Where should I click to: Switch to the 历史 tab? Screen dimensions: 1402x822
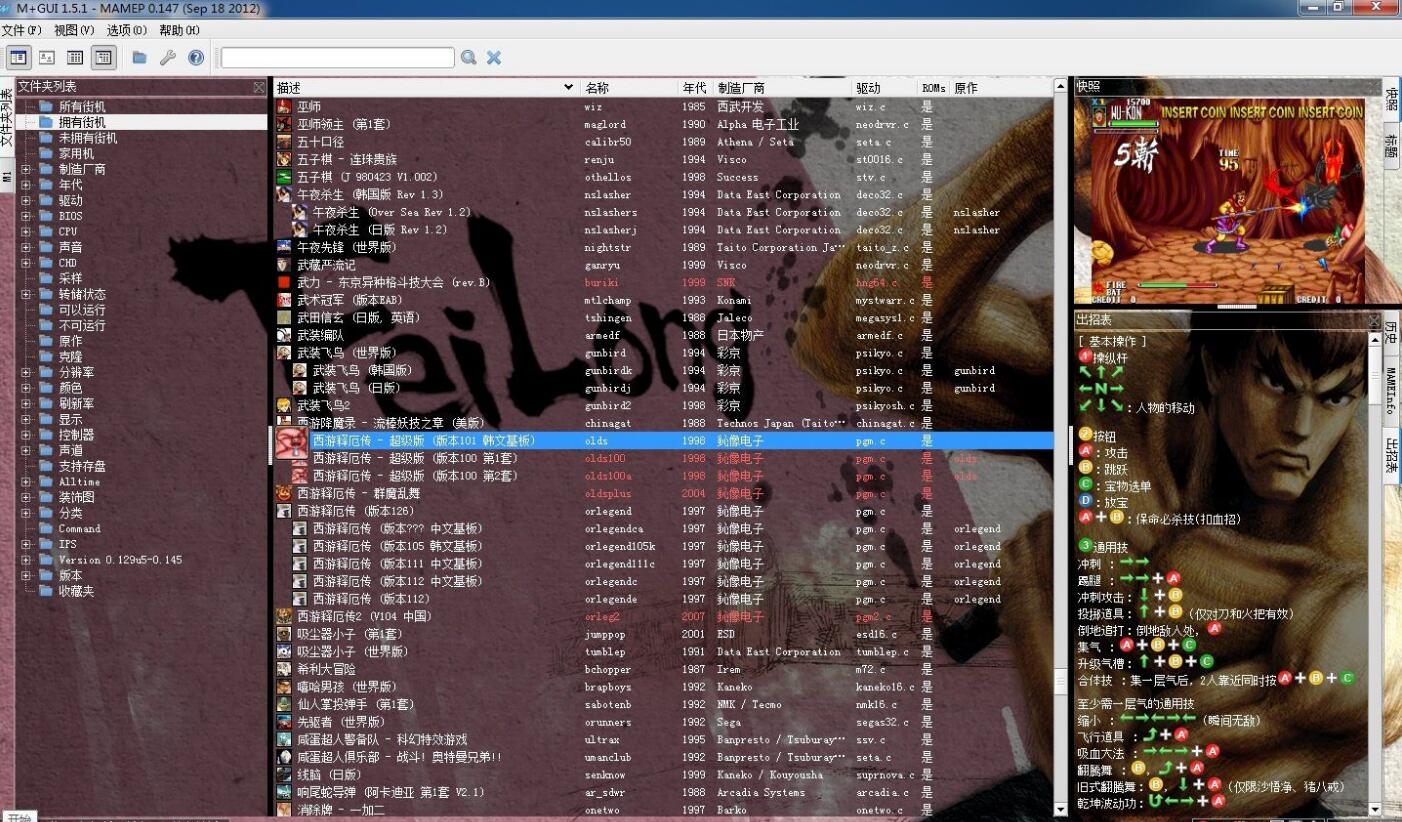1391,333
